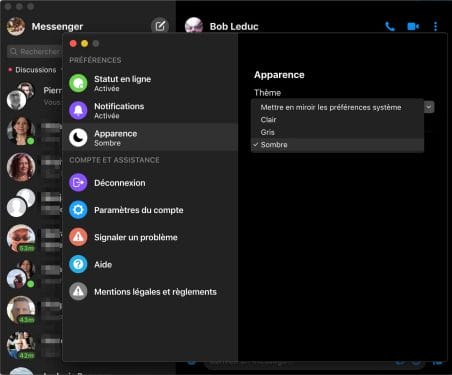Open the Discussions section label
The width and height of the screenshot is (452, 375).
click(x=36, y=70)
